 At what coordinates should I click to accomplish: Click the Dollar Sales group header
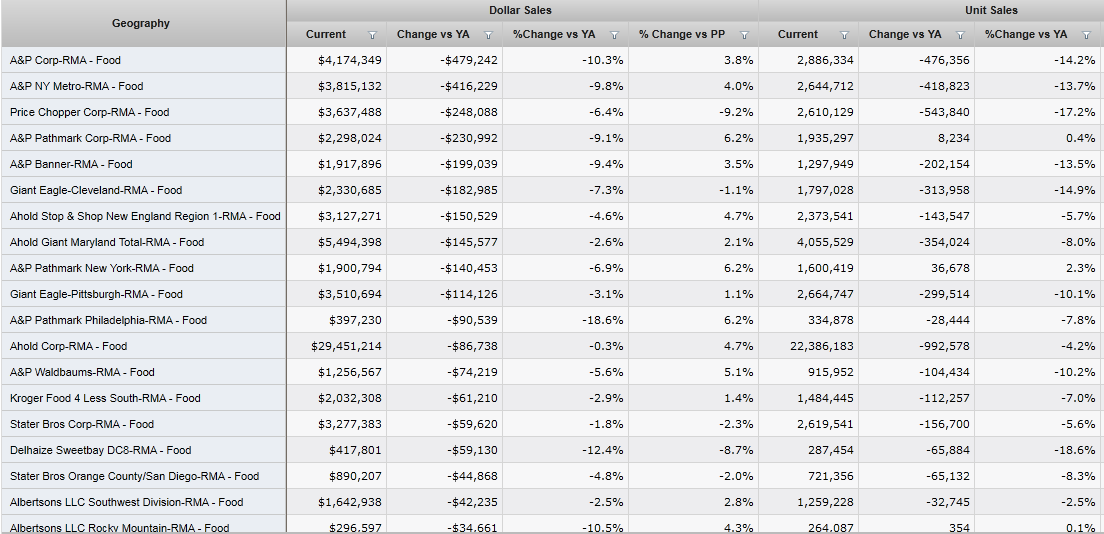click(521, 10)
